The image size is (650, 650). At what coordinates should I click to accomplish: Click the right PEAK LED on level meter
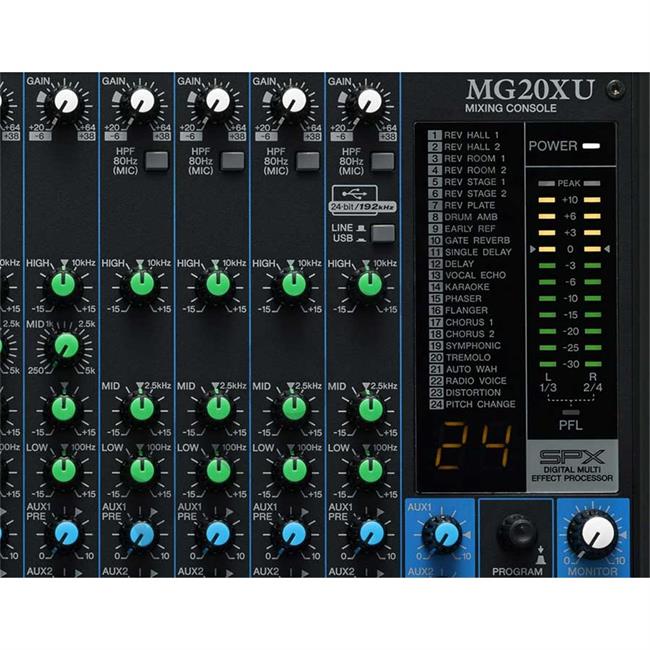pos(592,183)
